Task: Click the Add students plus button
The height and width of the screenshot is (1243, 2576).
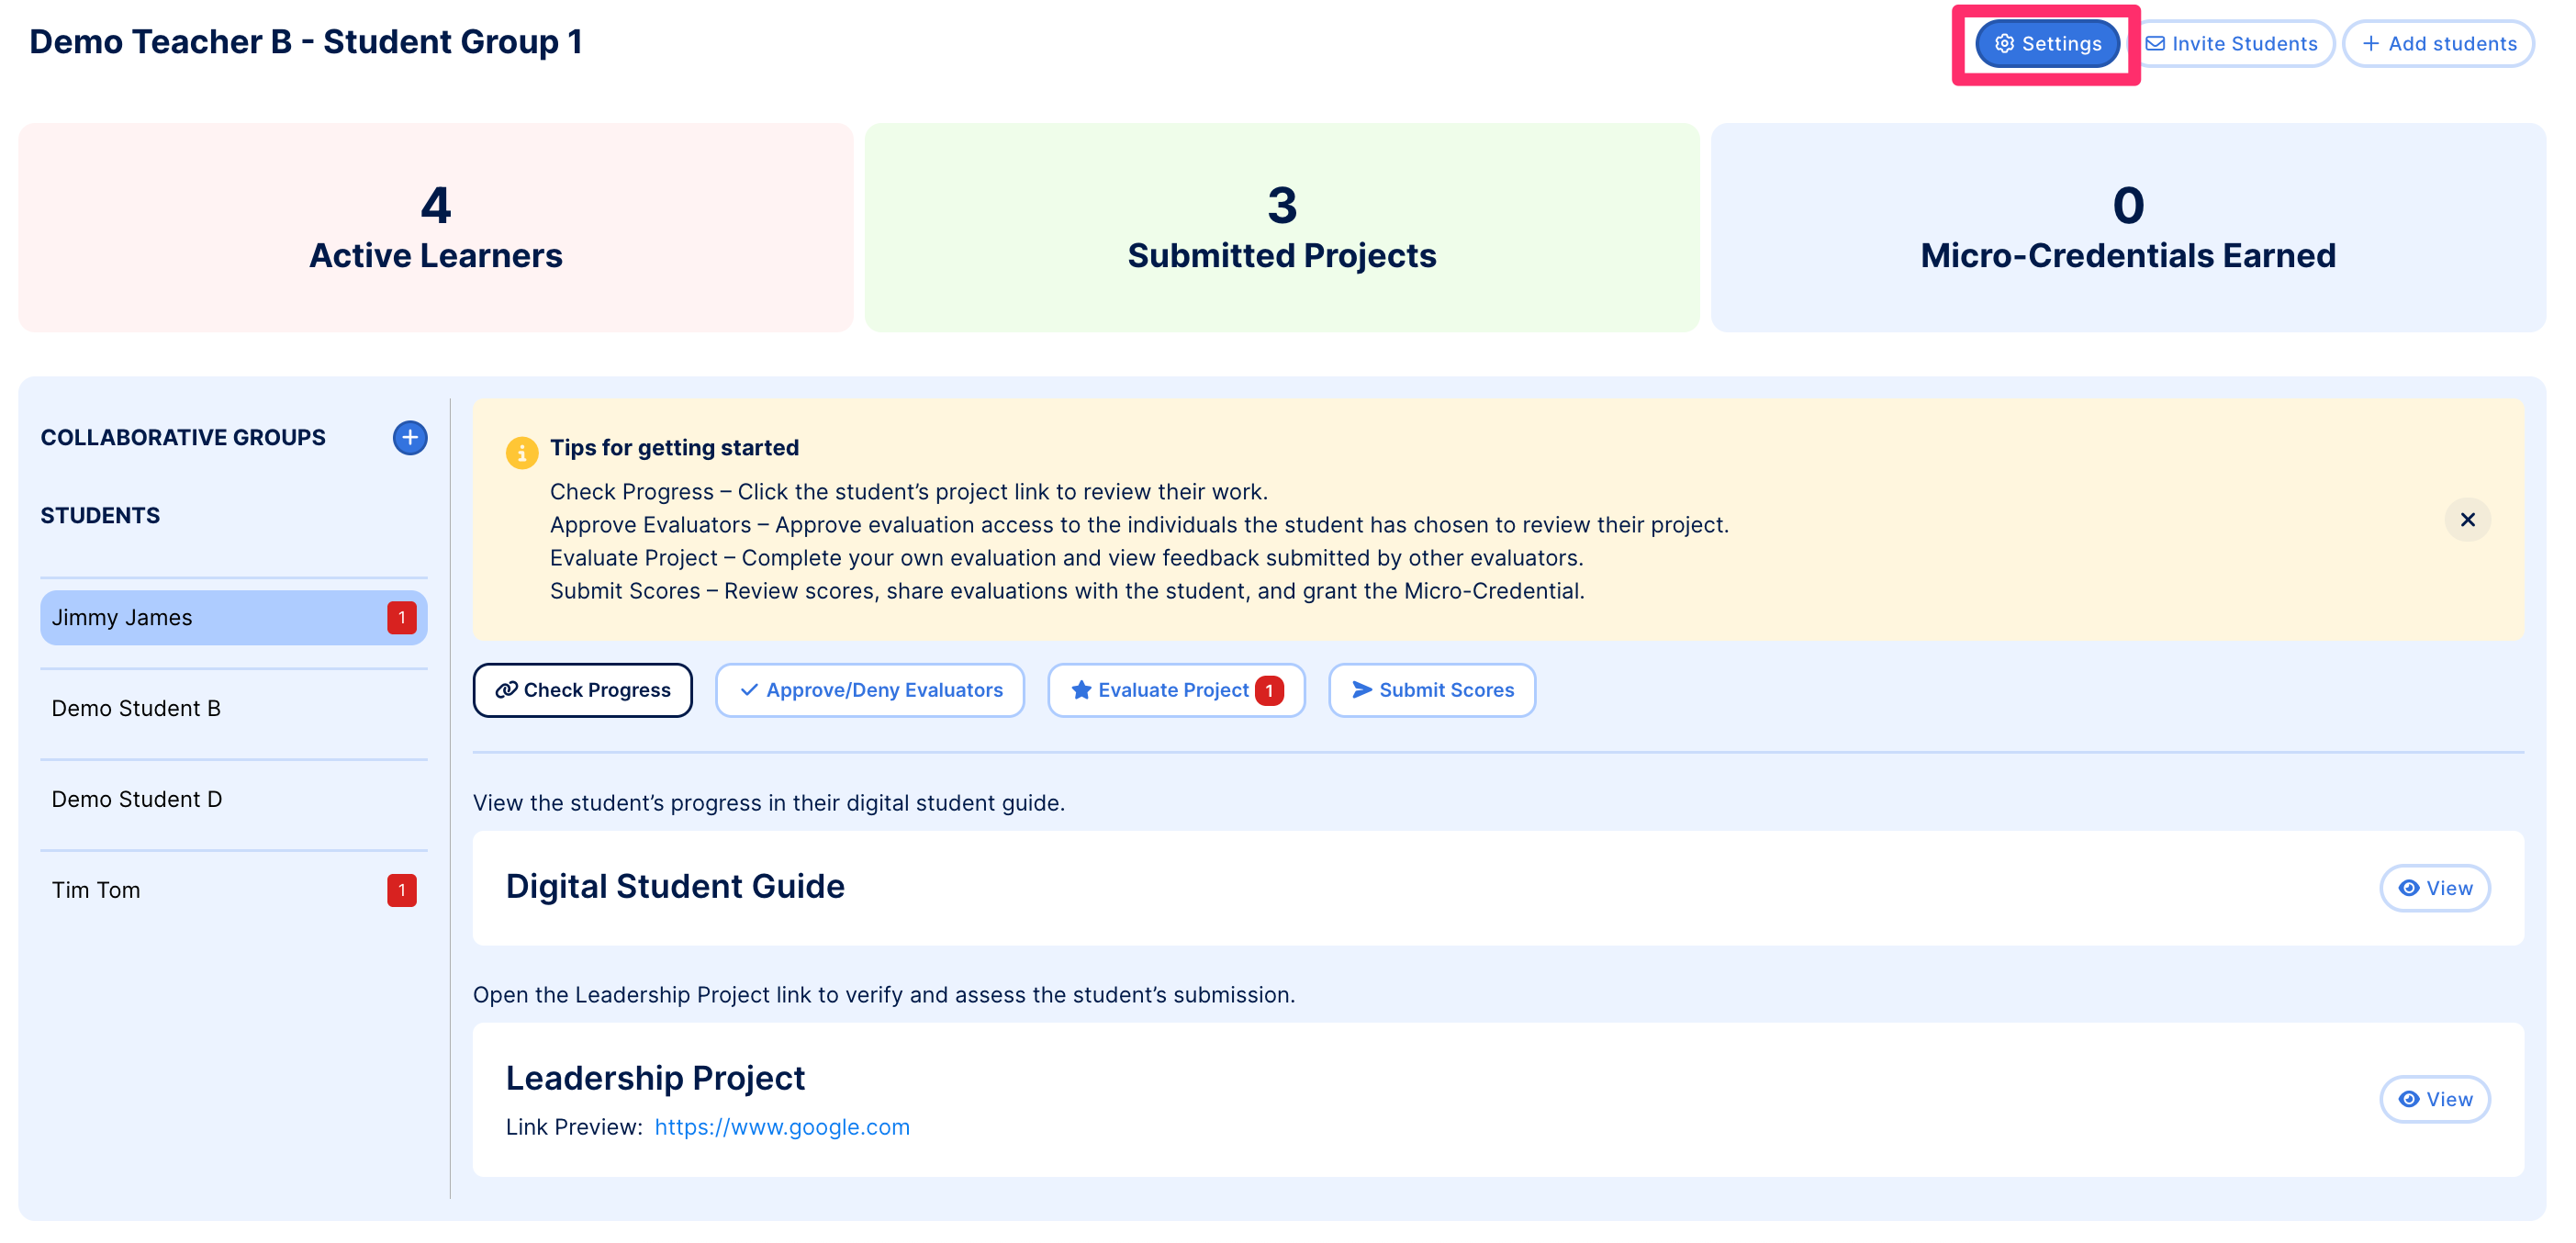Action: click(2438, 44)
